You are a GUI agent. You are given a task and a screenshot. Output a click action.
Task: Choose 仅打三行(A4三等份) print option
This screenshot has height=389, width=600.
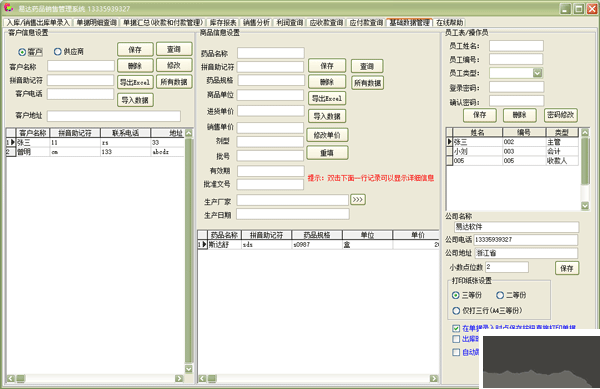(x=456, y=311)
